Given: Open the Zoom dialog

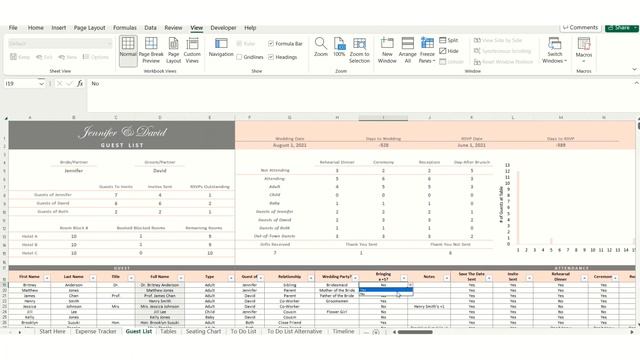Looking at the screenshot, I should [321, 47].
